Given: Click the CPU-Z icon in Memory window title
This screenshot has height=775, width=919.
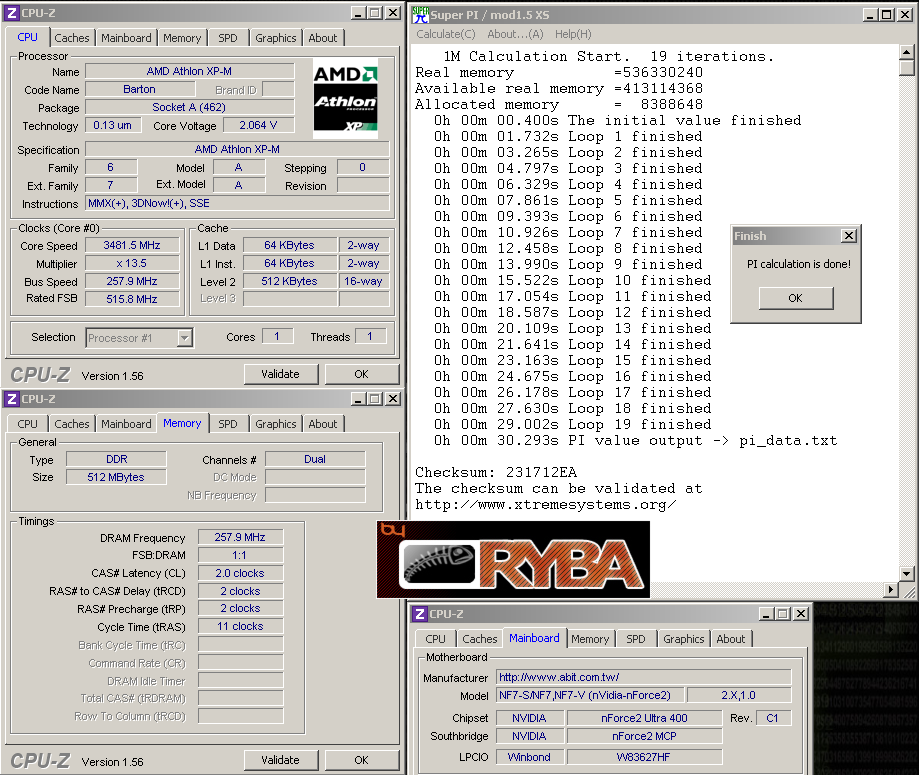Looking at the screenshot, I should click(12, 399).
